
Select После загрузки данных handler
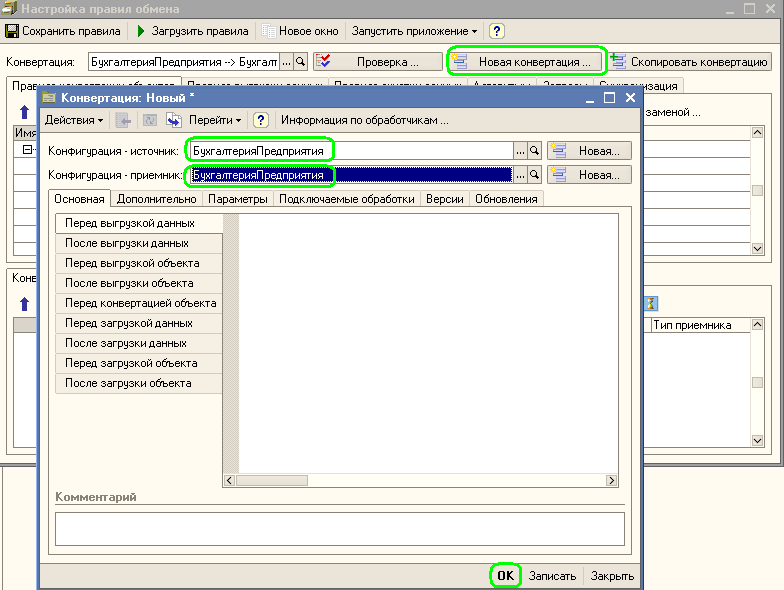click(138, 344)
